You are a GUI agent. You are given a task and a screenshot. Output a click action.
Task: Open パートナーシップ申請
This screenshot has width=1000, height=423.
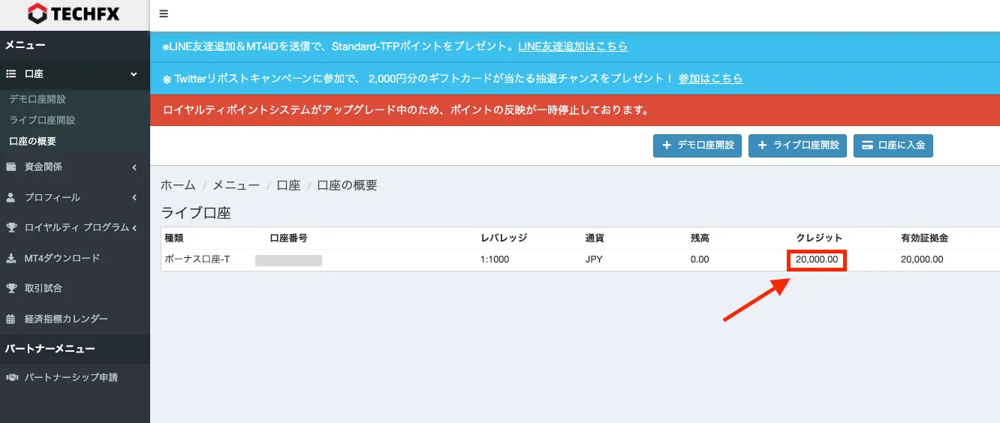75,378
